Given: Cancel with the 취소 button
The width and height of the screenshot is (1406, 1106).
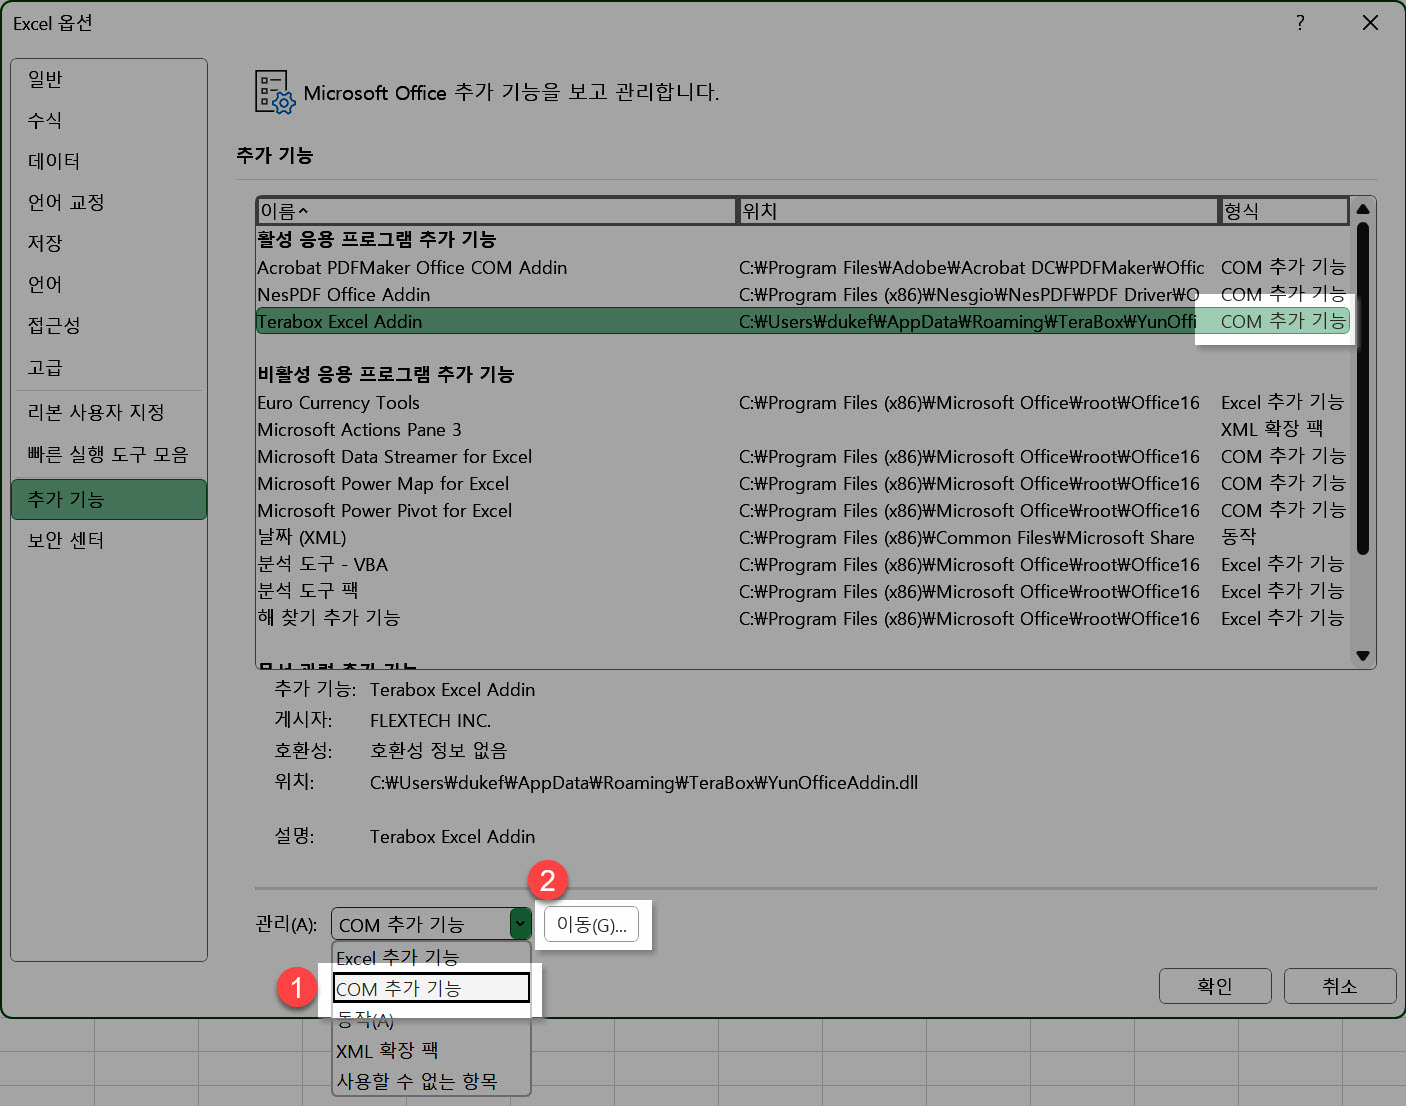Looking at the screenshot, I should tap(1340, 986).
